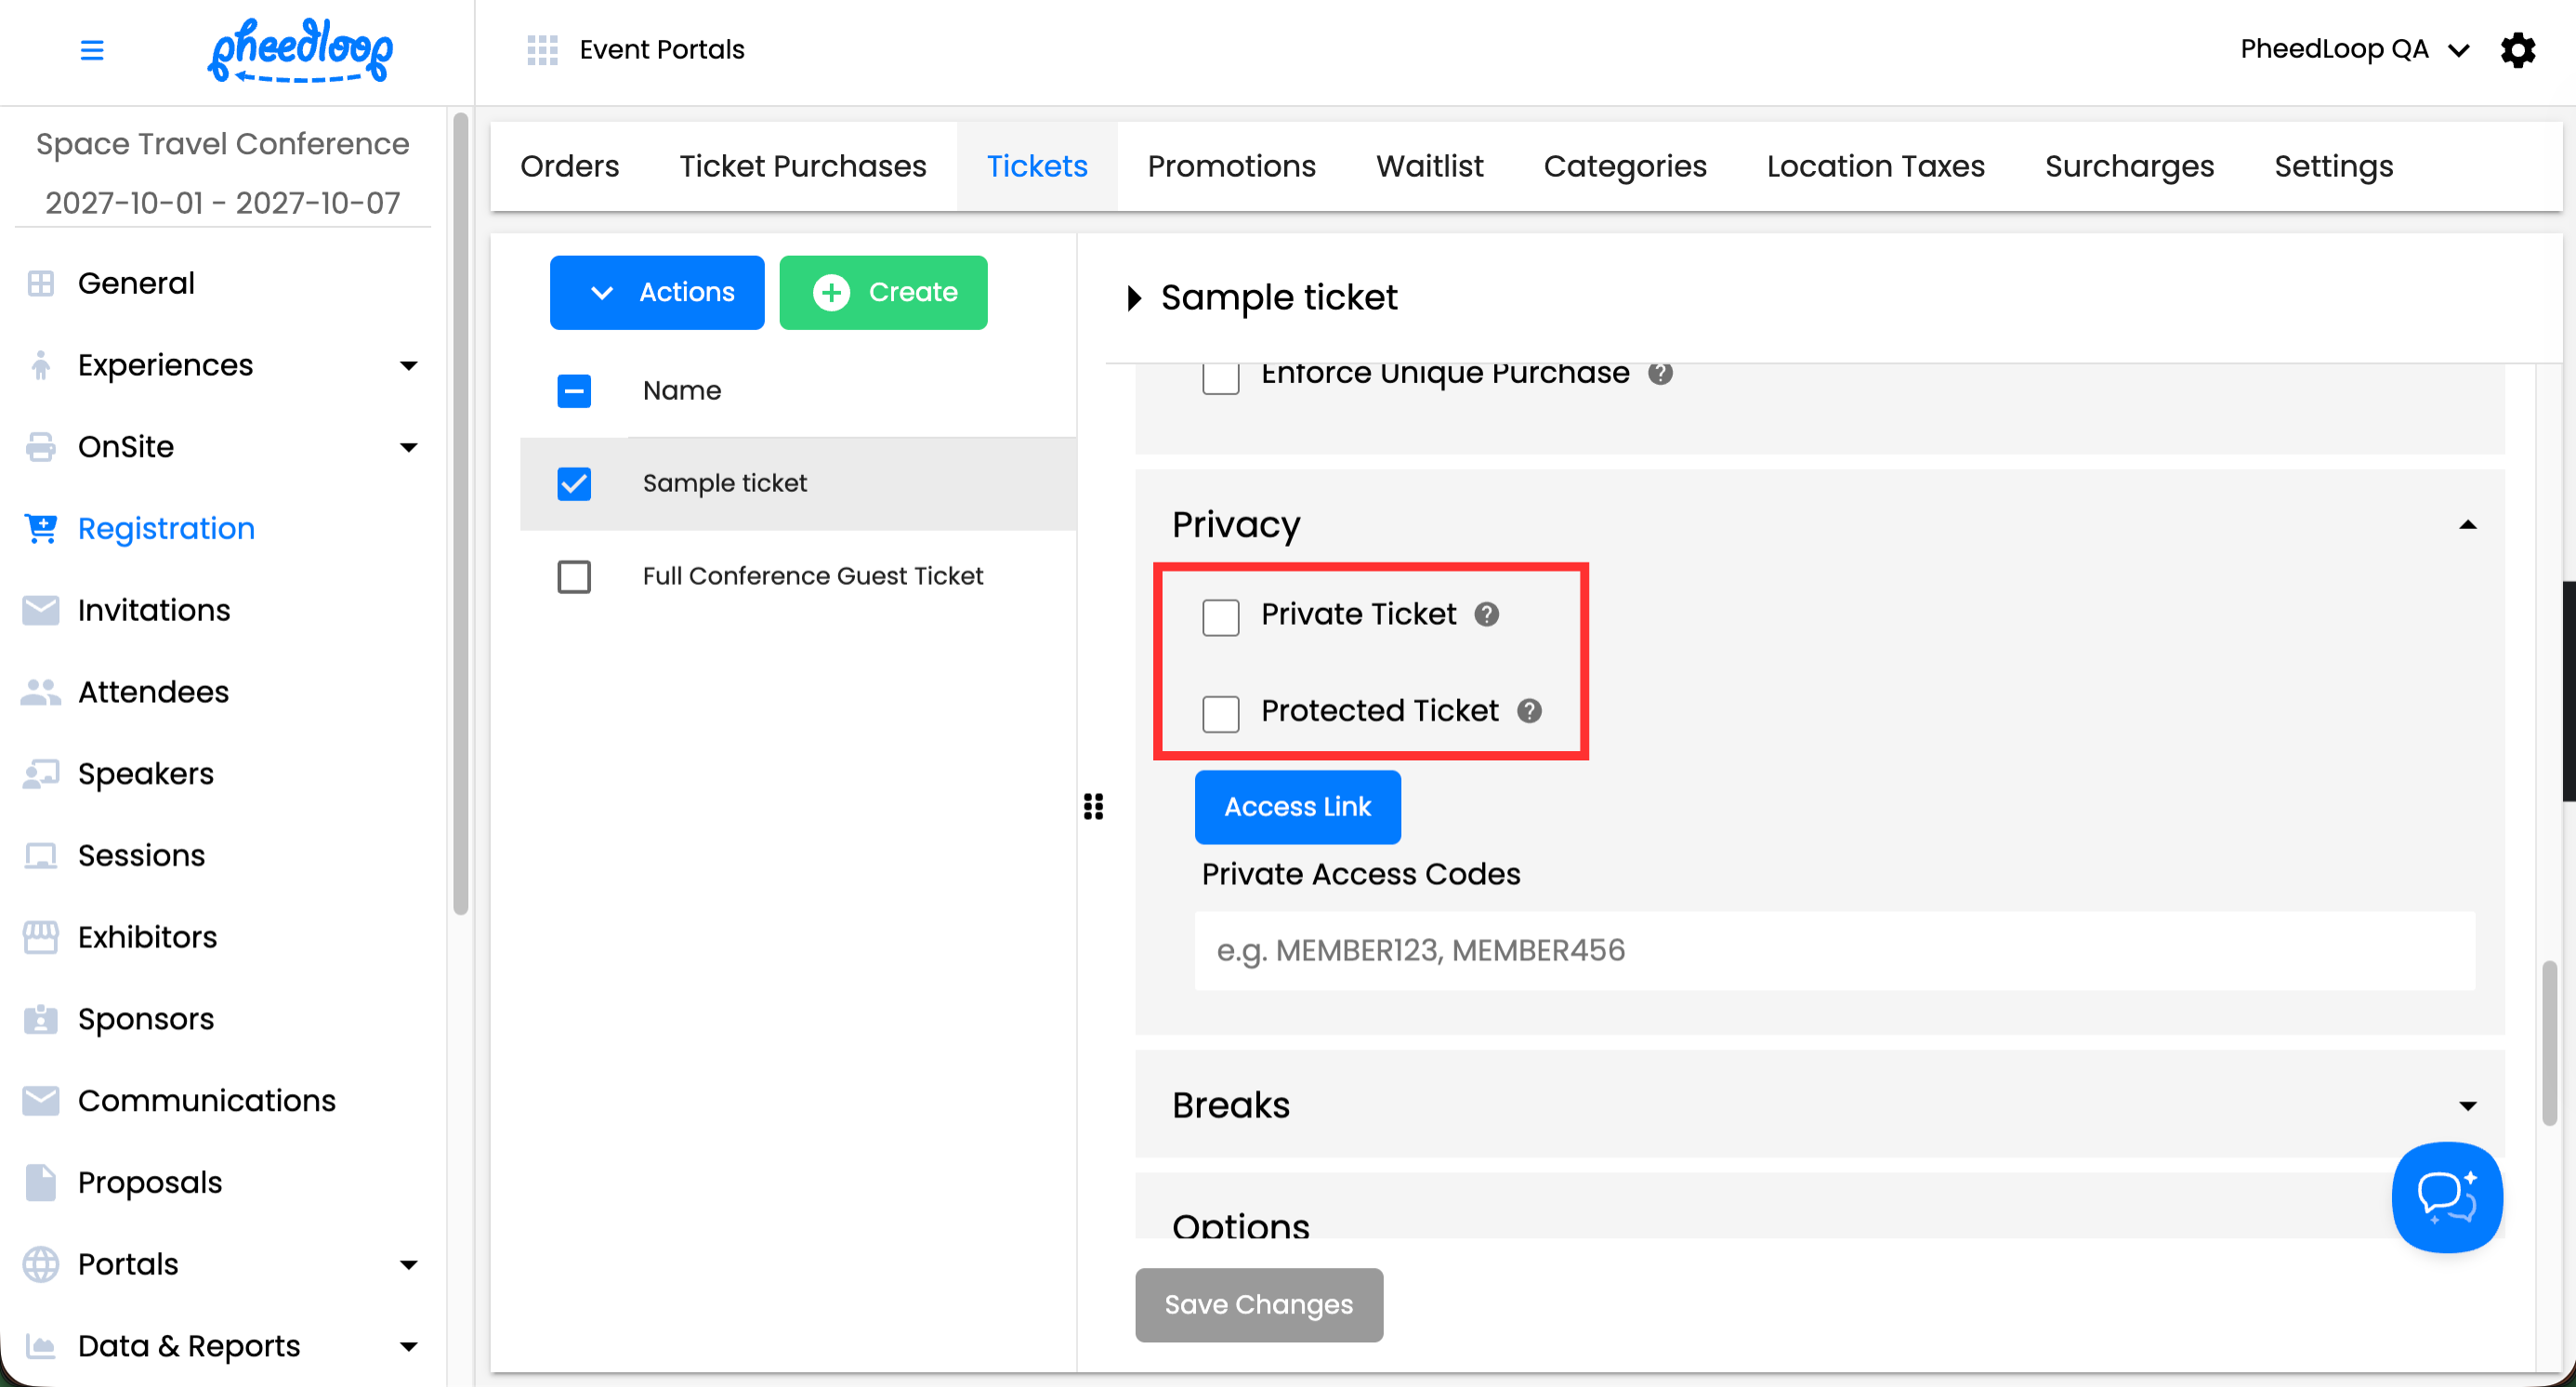Click Private Ticket help icon
The width and height of the screenshot is (2576, 1387).
tap(1486, 614)
